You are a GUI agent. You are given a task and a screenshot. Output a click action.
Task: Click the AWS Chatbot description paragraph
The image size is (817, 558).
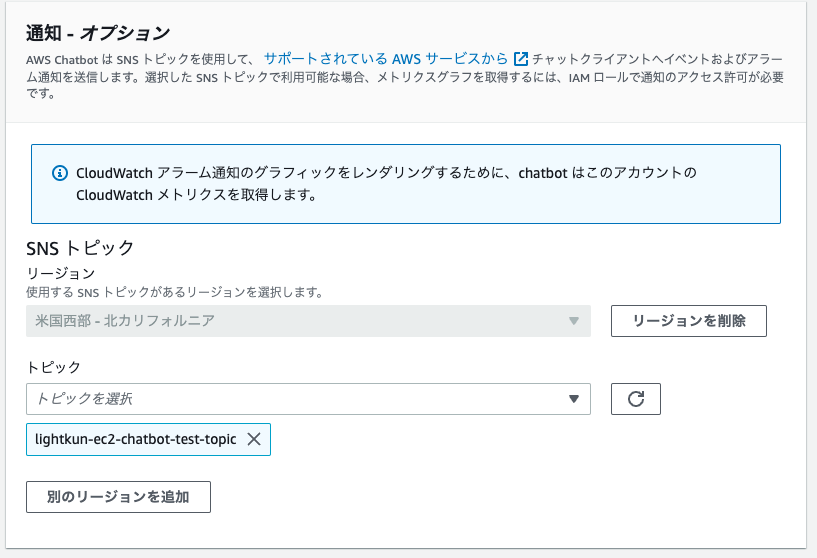[405, 76]
